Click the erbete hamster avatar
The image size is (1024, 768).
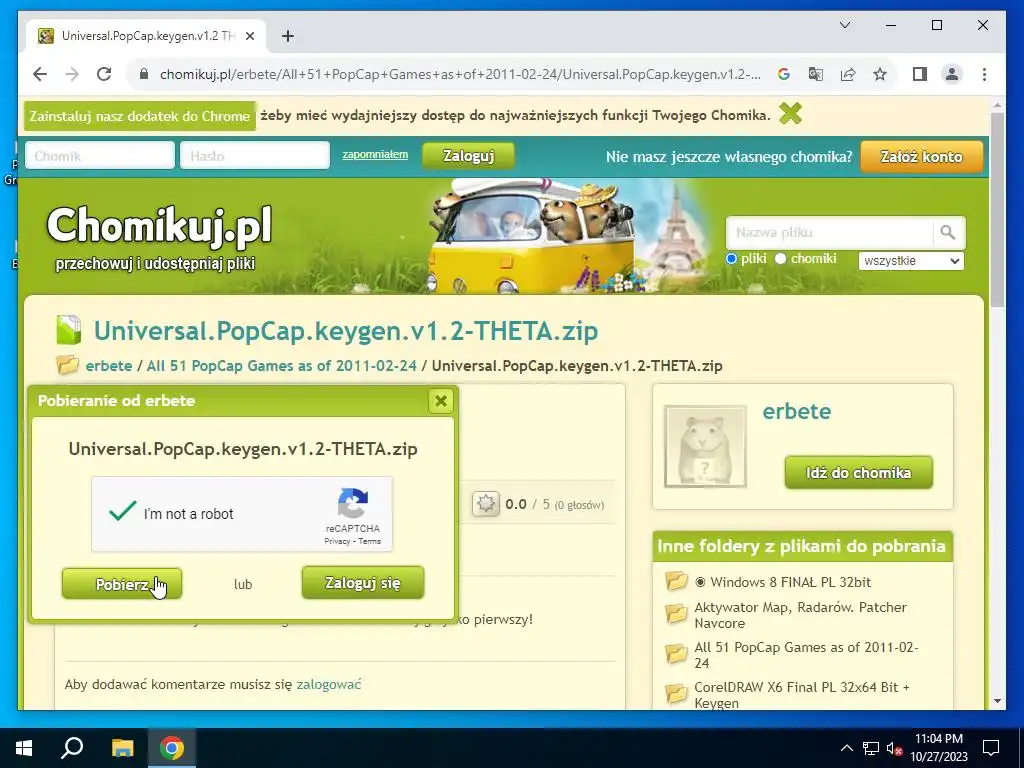pyautogui.click(x=705, y=447)
